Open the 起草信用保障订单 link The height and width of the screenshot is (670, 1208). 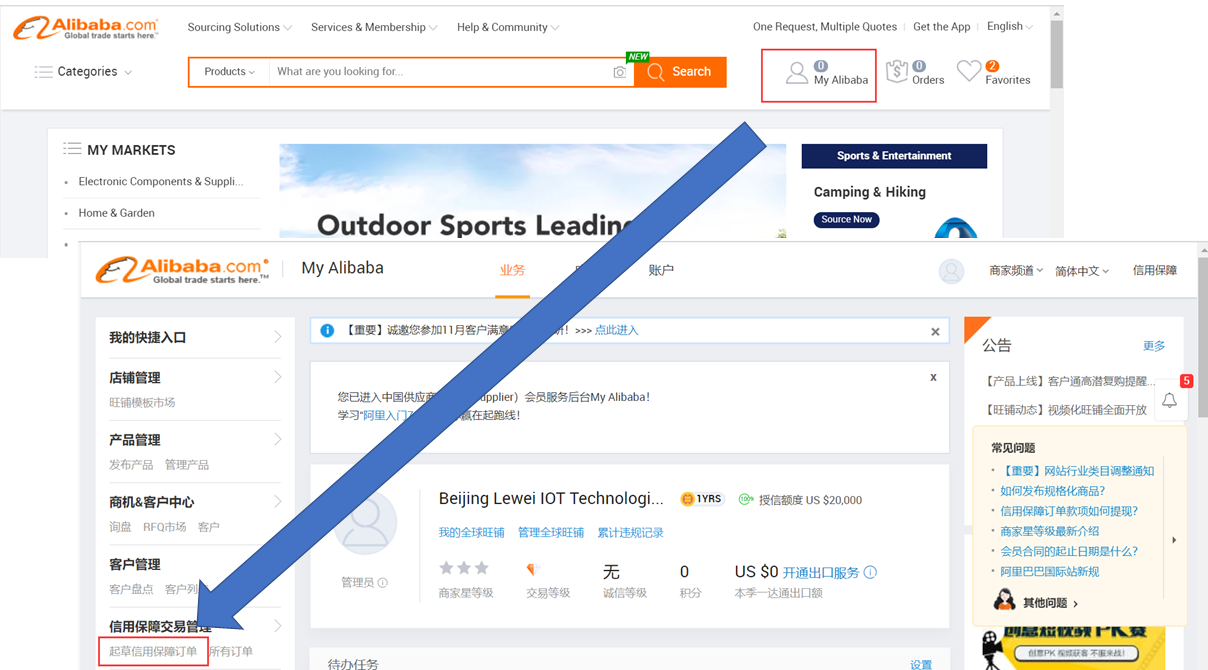(x=153, y=652)
